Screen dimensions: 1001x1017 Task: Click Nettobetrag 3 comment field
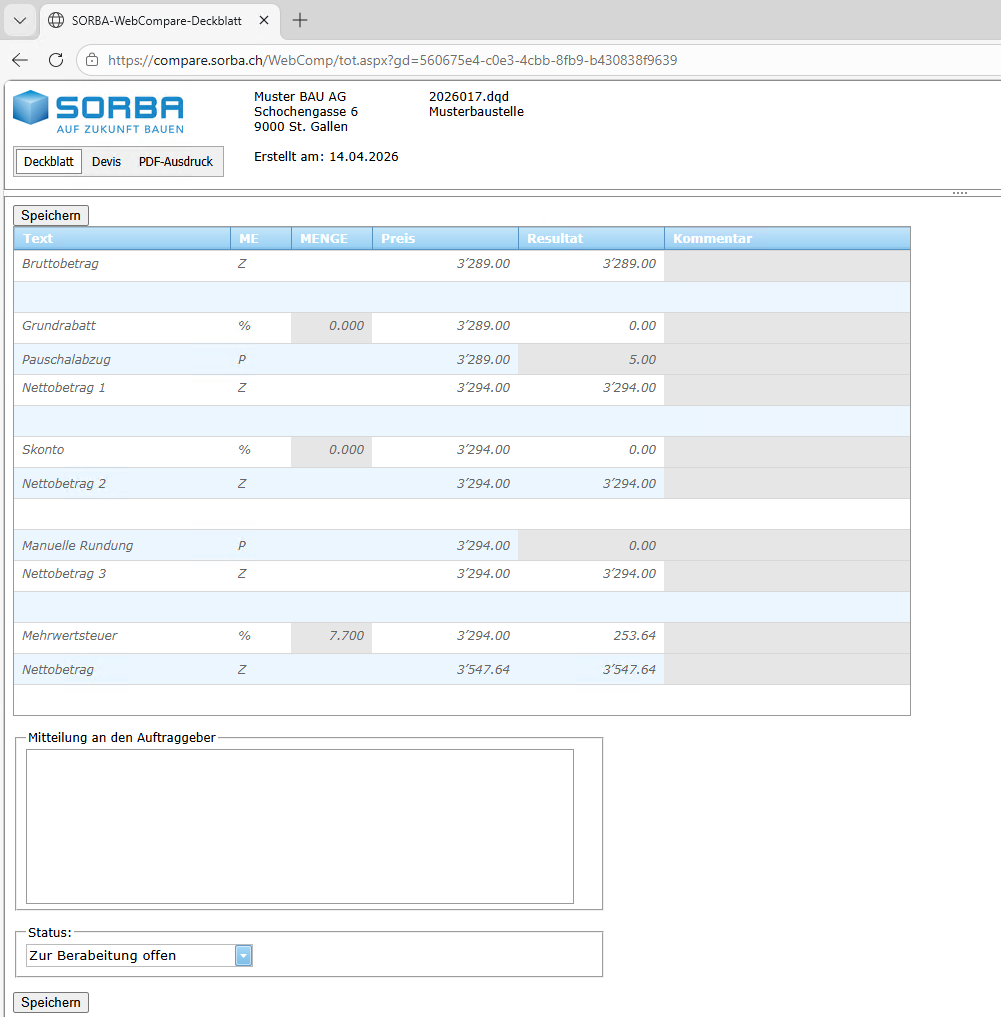tap(787, 574)
